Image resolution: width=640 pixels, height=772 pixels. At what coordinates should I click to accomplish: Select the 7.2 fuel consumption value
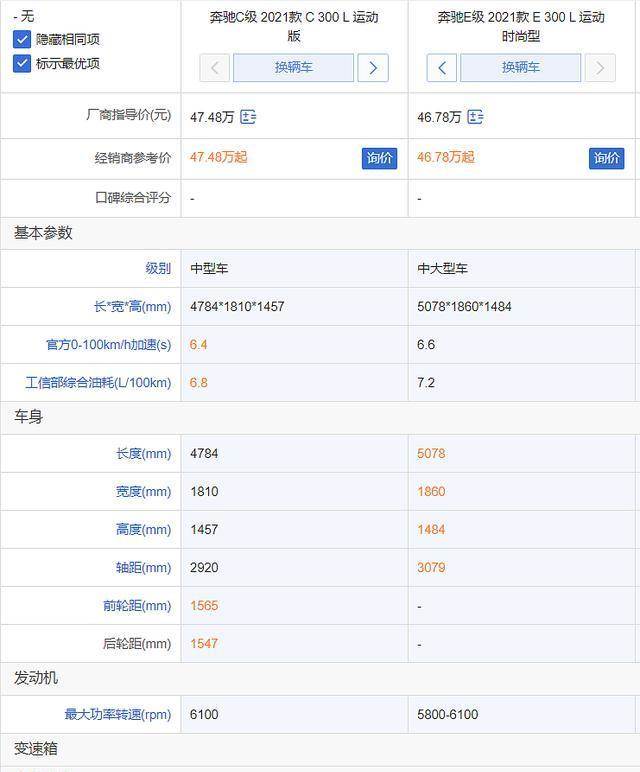coord(426,383)
